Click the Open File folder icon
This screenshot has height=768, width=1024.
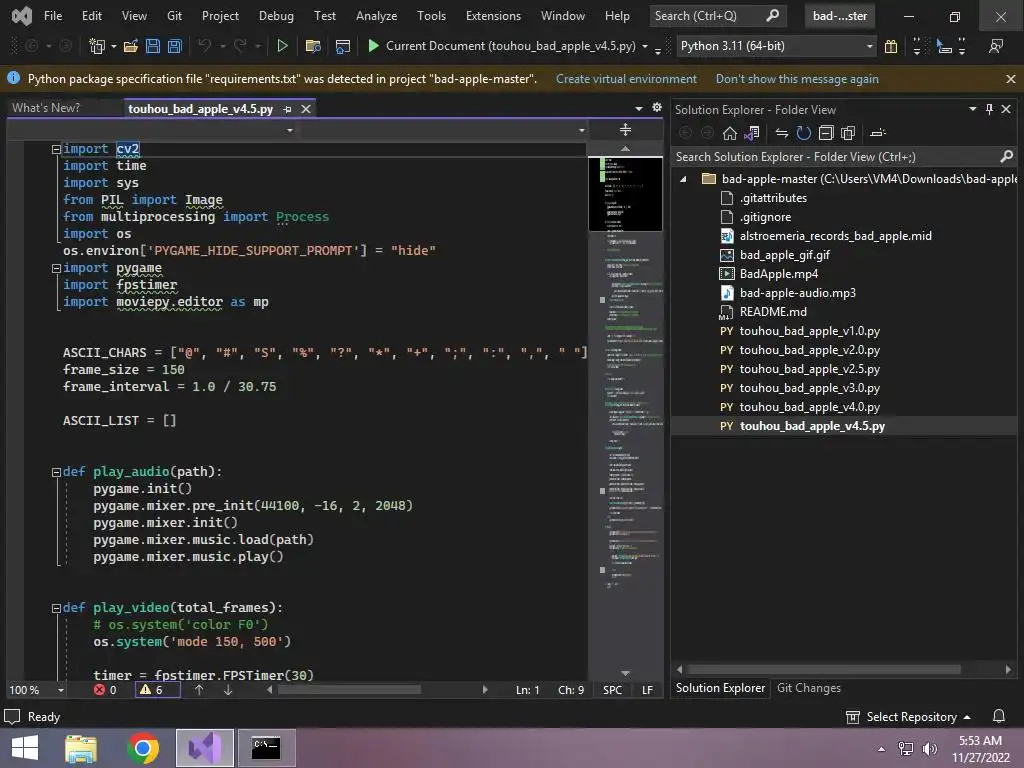(x=131, y=46)
